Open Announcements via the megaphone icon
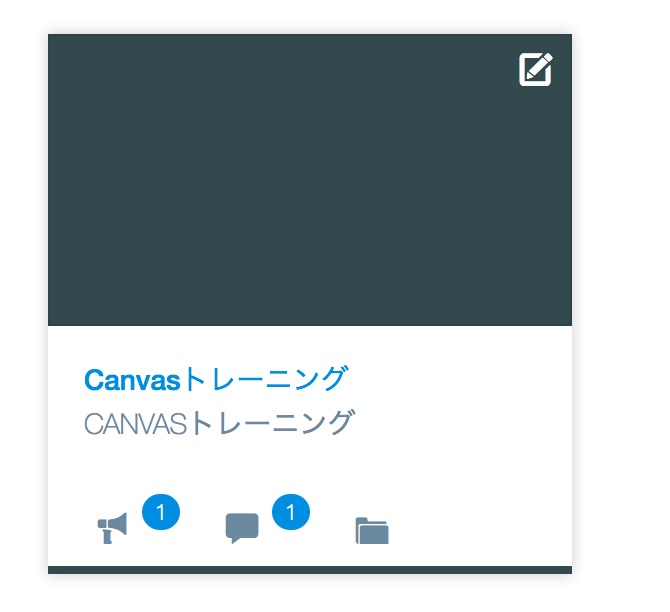This screenshot has height=612, width=670. pyautogui.click(x=112, y=527)
